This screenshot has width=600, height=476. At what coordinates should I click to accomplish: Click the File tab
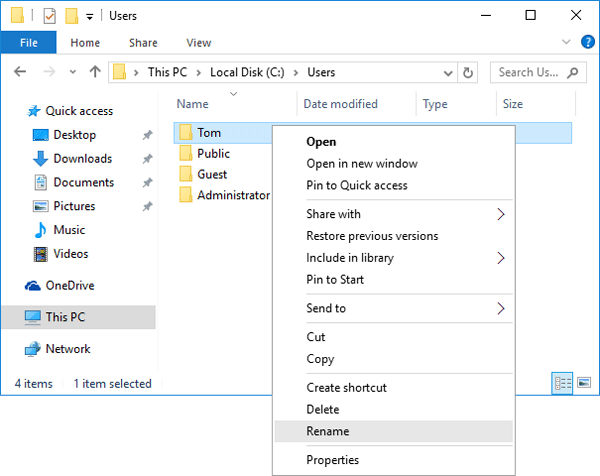point(29,43)
